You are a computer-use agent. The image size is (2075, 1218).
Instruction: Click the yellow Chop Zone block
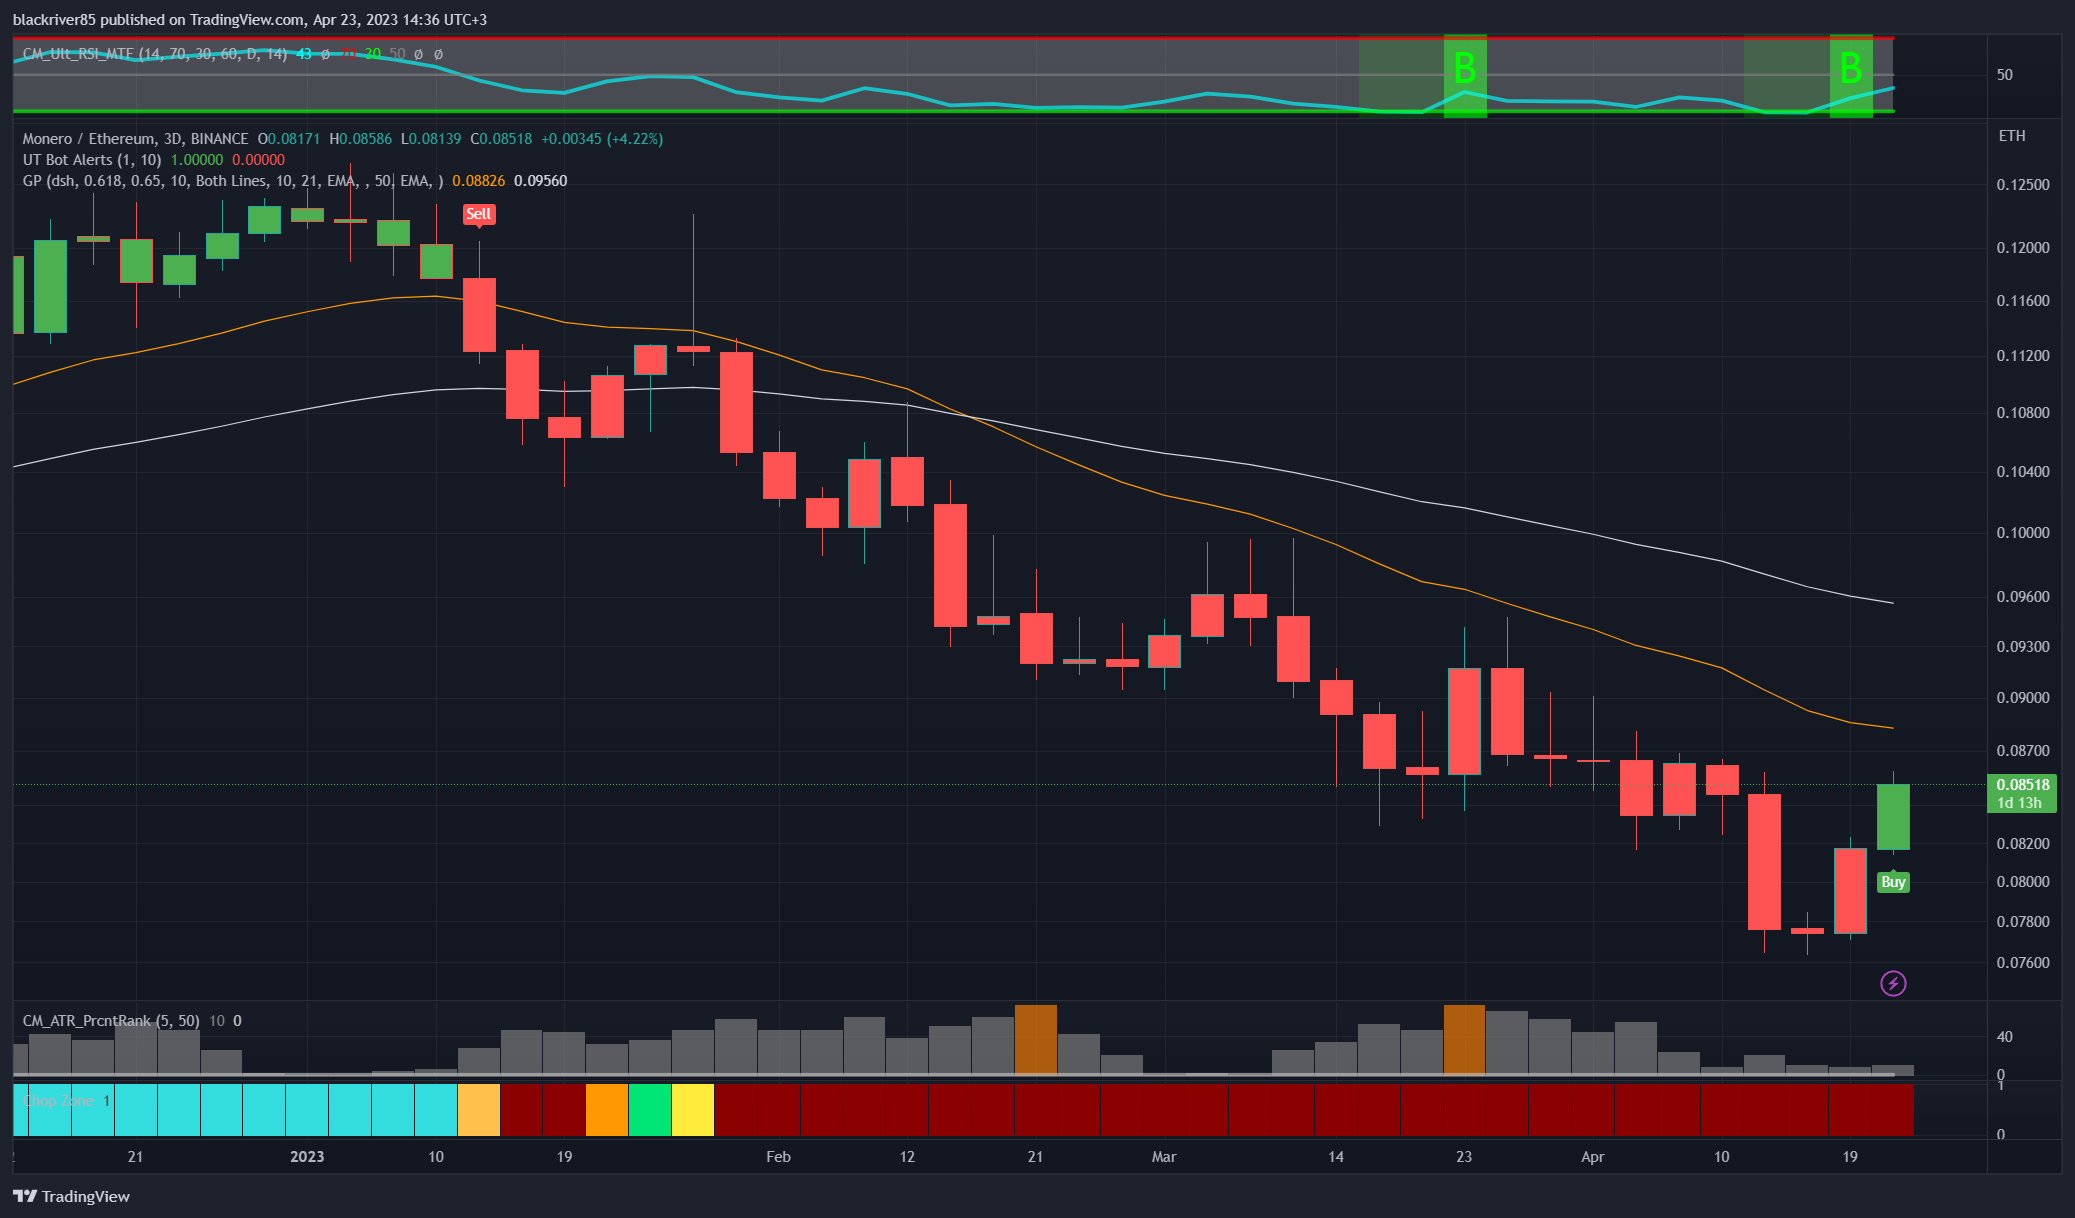(x=693, y=1110)
